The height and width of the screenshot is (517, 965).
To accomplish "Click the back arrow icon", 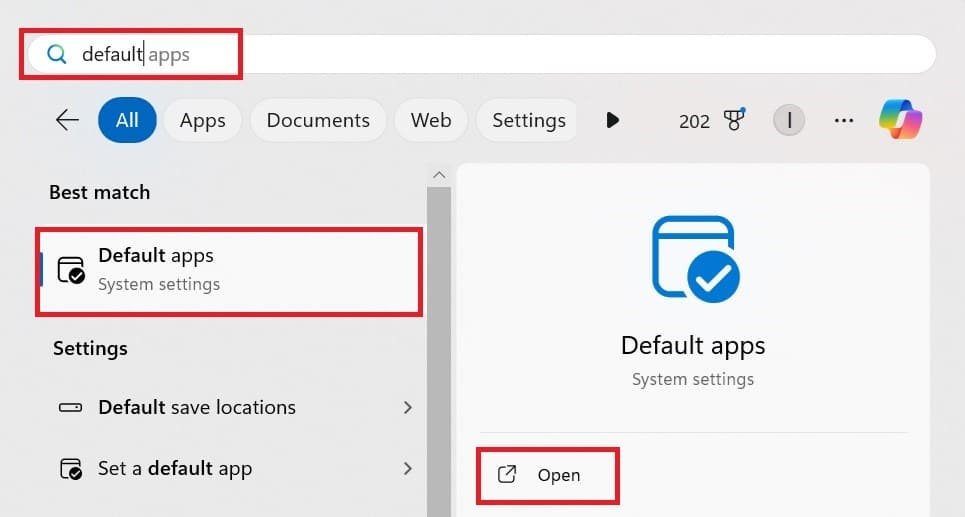I will pos(67,120).
